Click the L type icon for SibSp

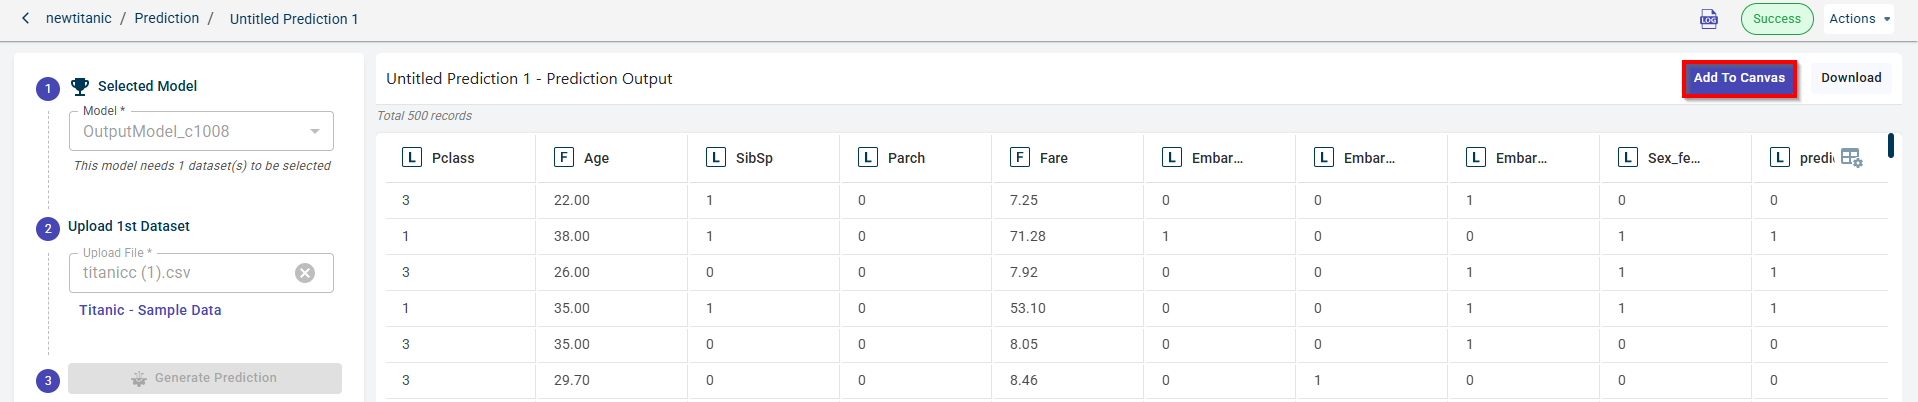(x=716, y=158)
